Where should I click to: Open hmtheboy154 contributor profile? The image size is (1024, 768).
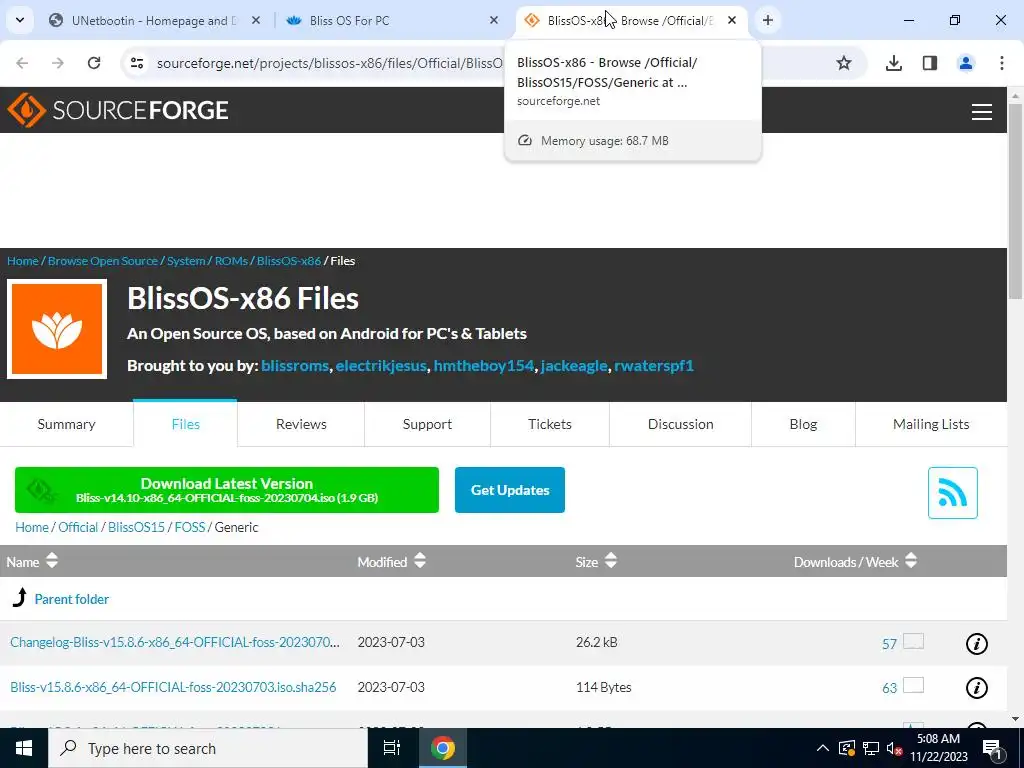(483, 366)
